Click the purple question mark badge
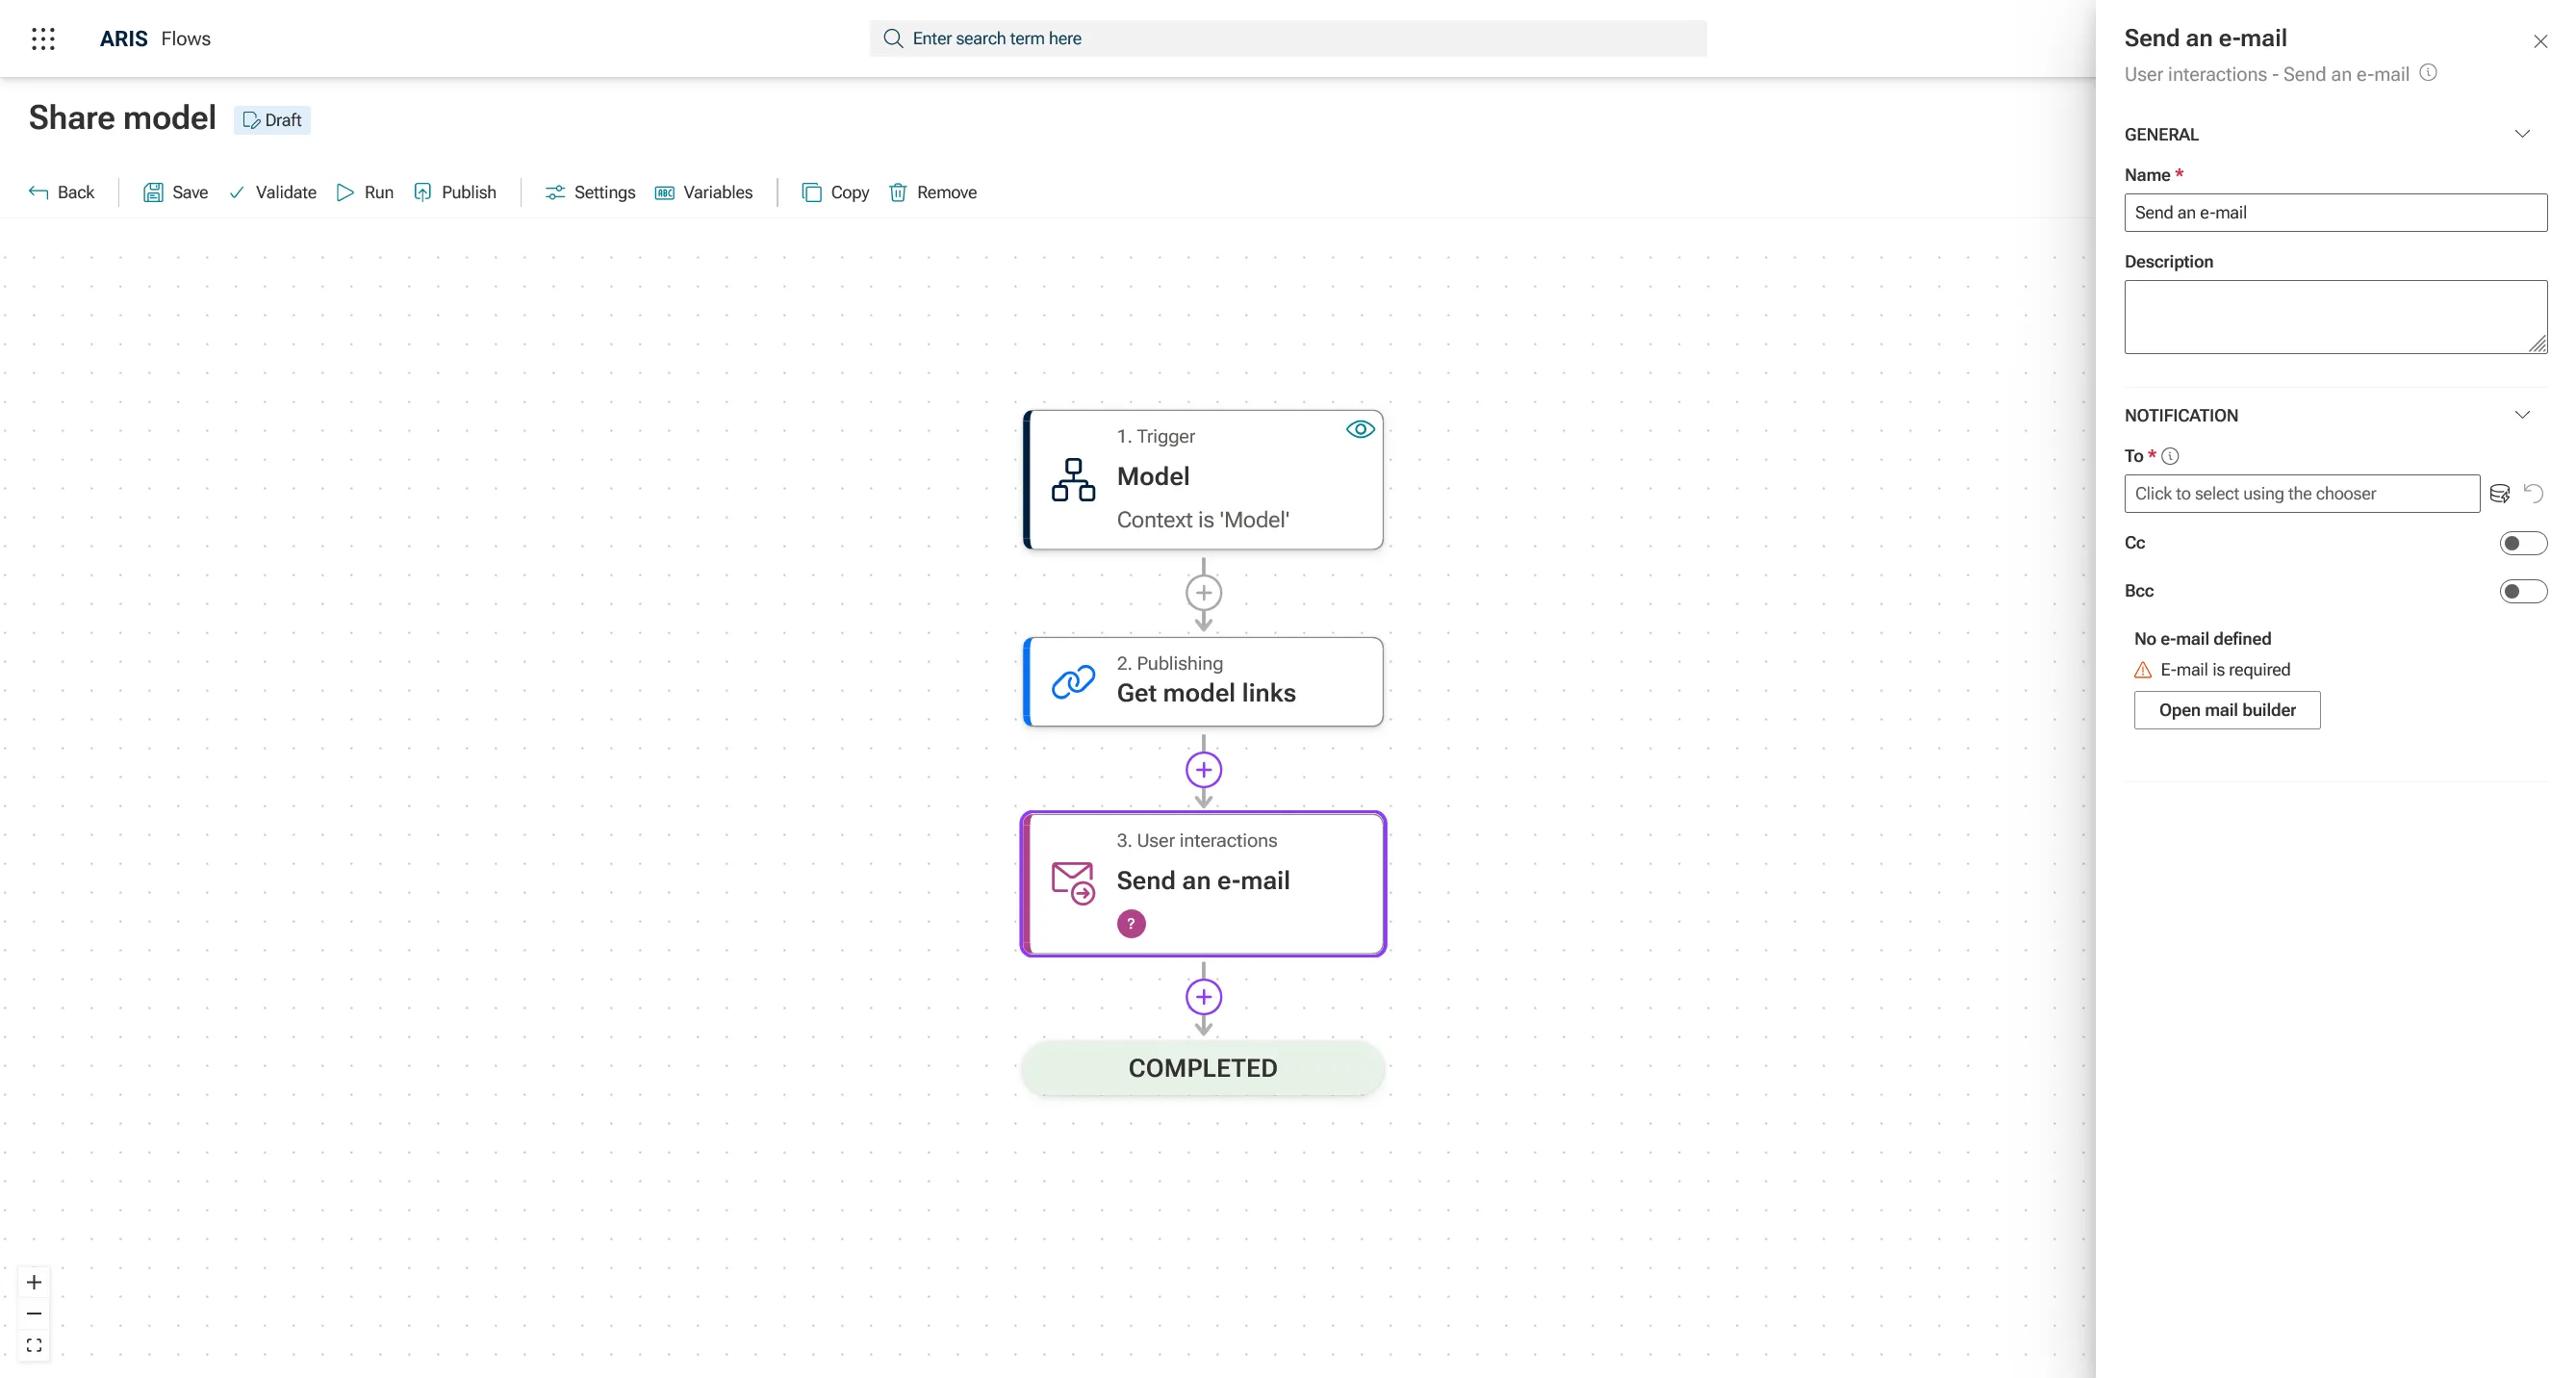 pyautogui.click(x=1131, y=923)
